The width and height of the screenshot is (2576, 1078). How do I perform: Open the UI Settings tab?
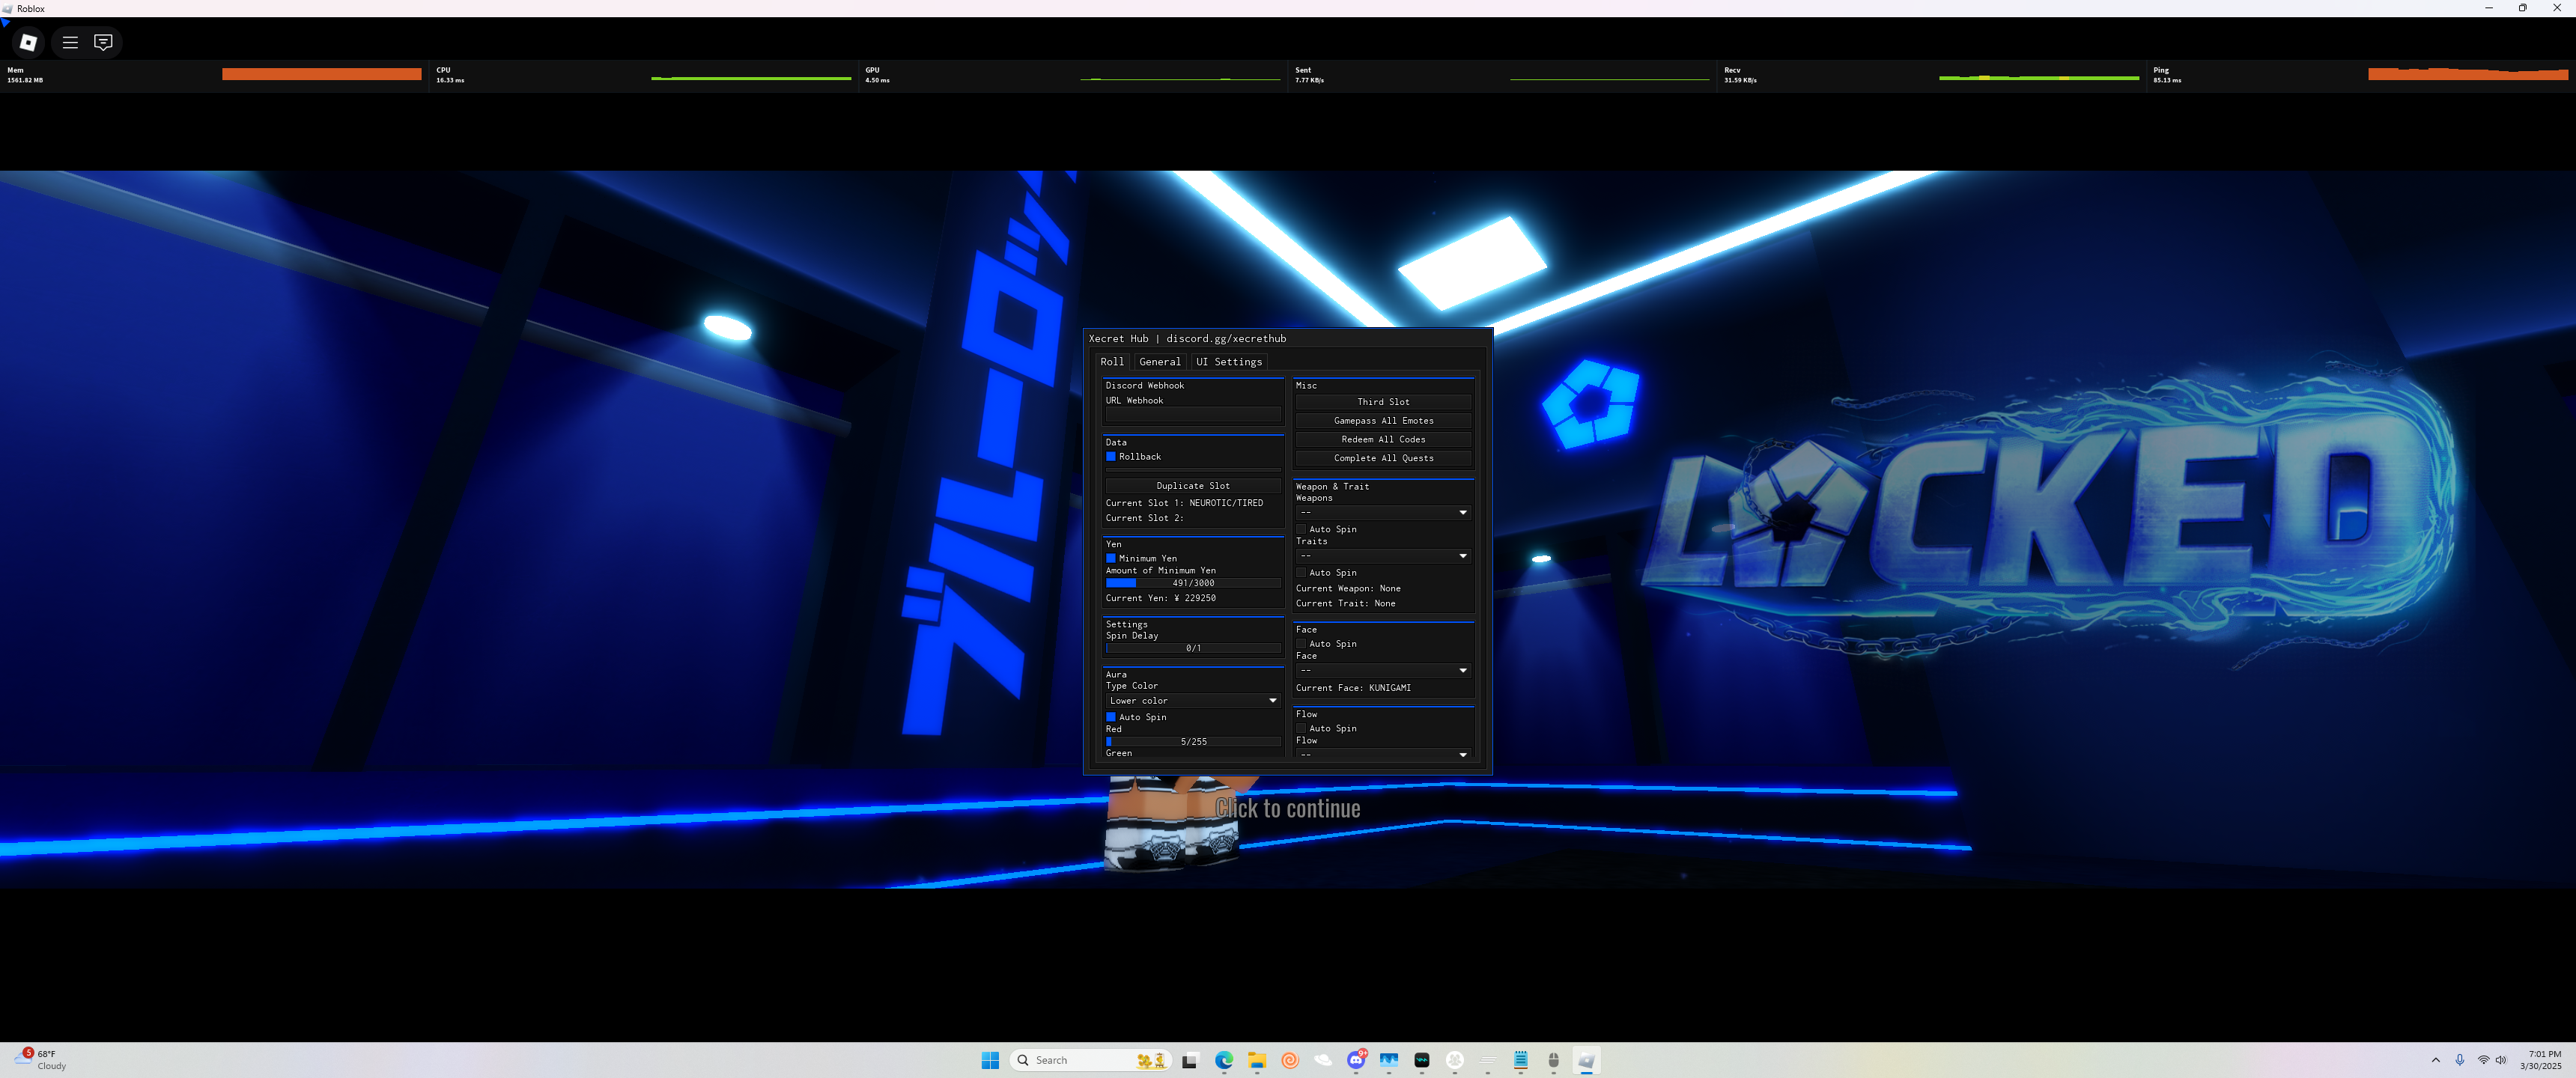pyautogui.click(x=1228, y=362)
